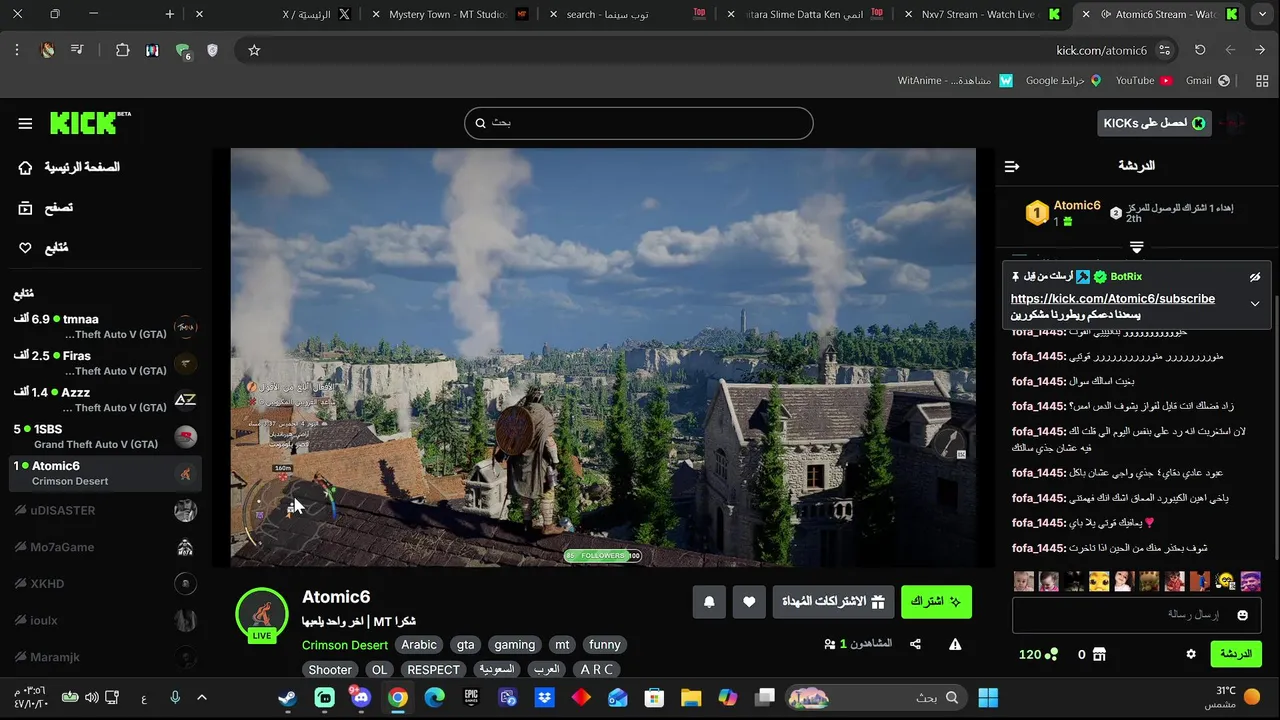Image resolution: width=1280 pixels, height=720 pixels.
Task: Click the Atomic6 top gifter entry
Action: pos(1063,213)
